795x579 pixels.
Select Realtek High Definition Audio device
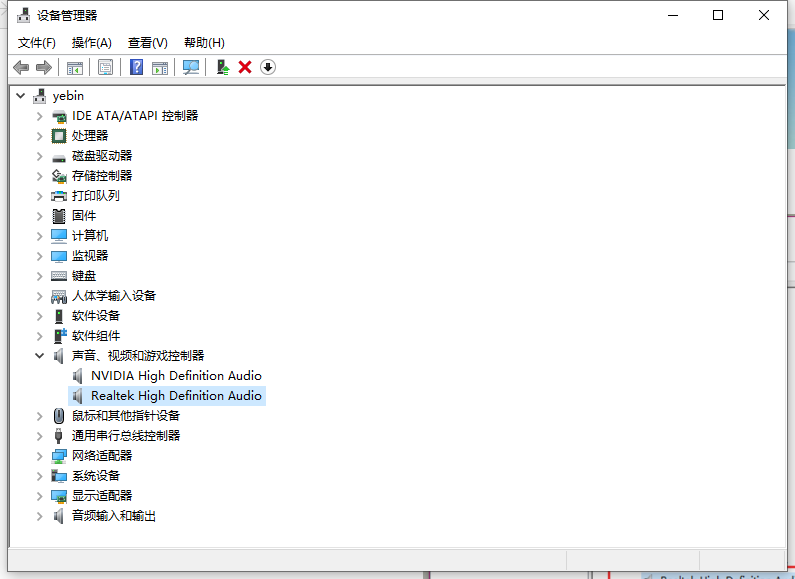click(176, 396)
